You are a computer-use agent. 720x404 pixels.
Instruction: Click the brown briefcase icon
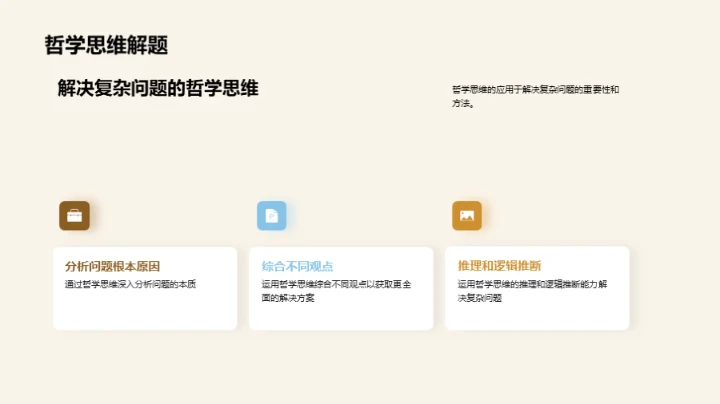click(74, 215)
